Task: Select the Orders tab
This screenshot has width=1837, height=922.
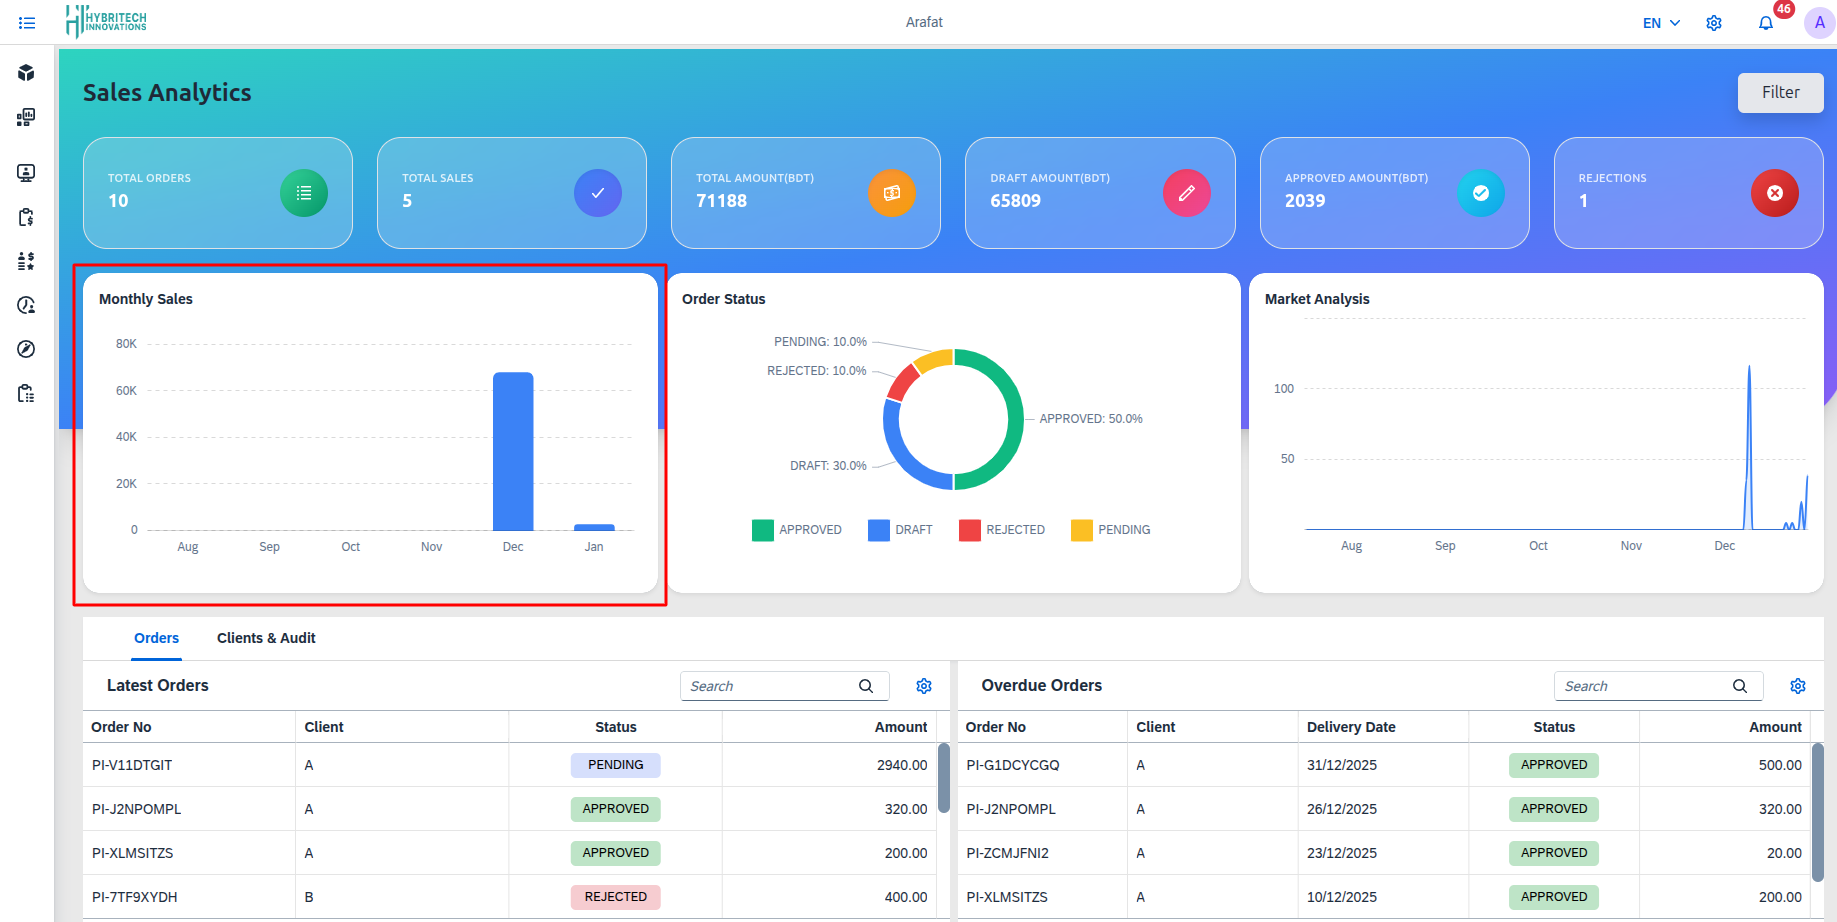Action: [x=156, y=638]
